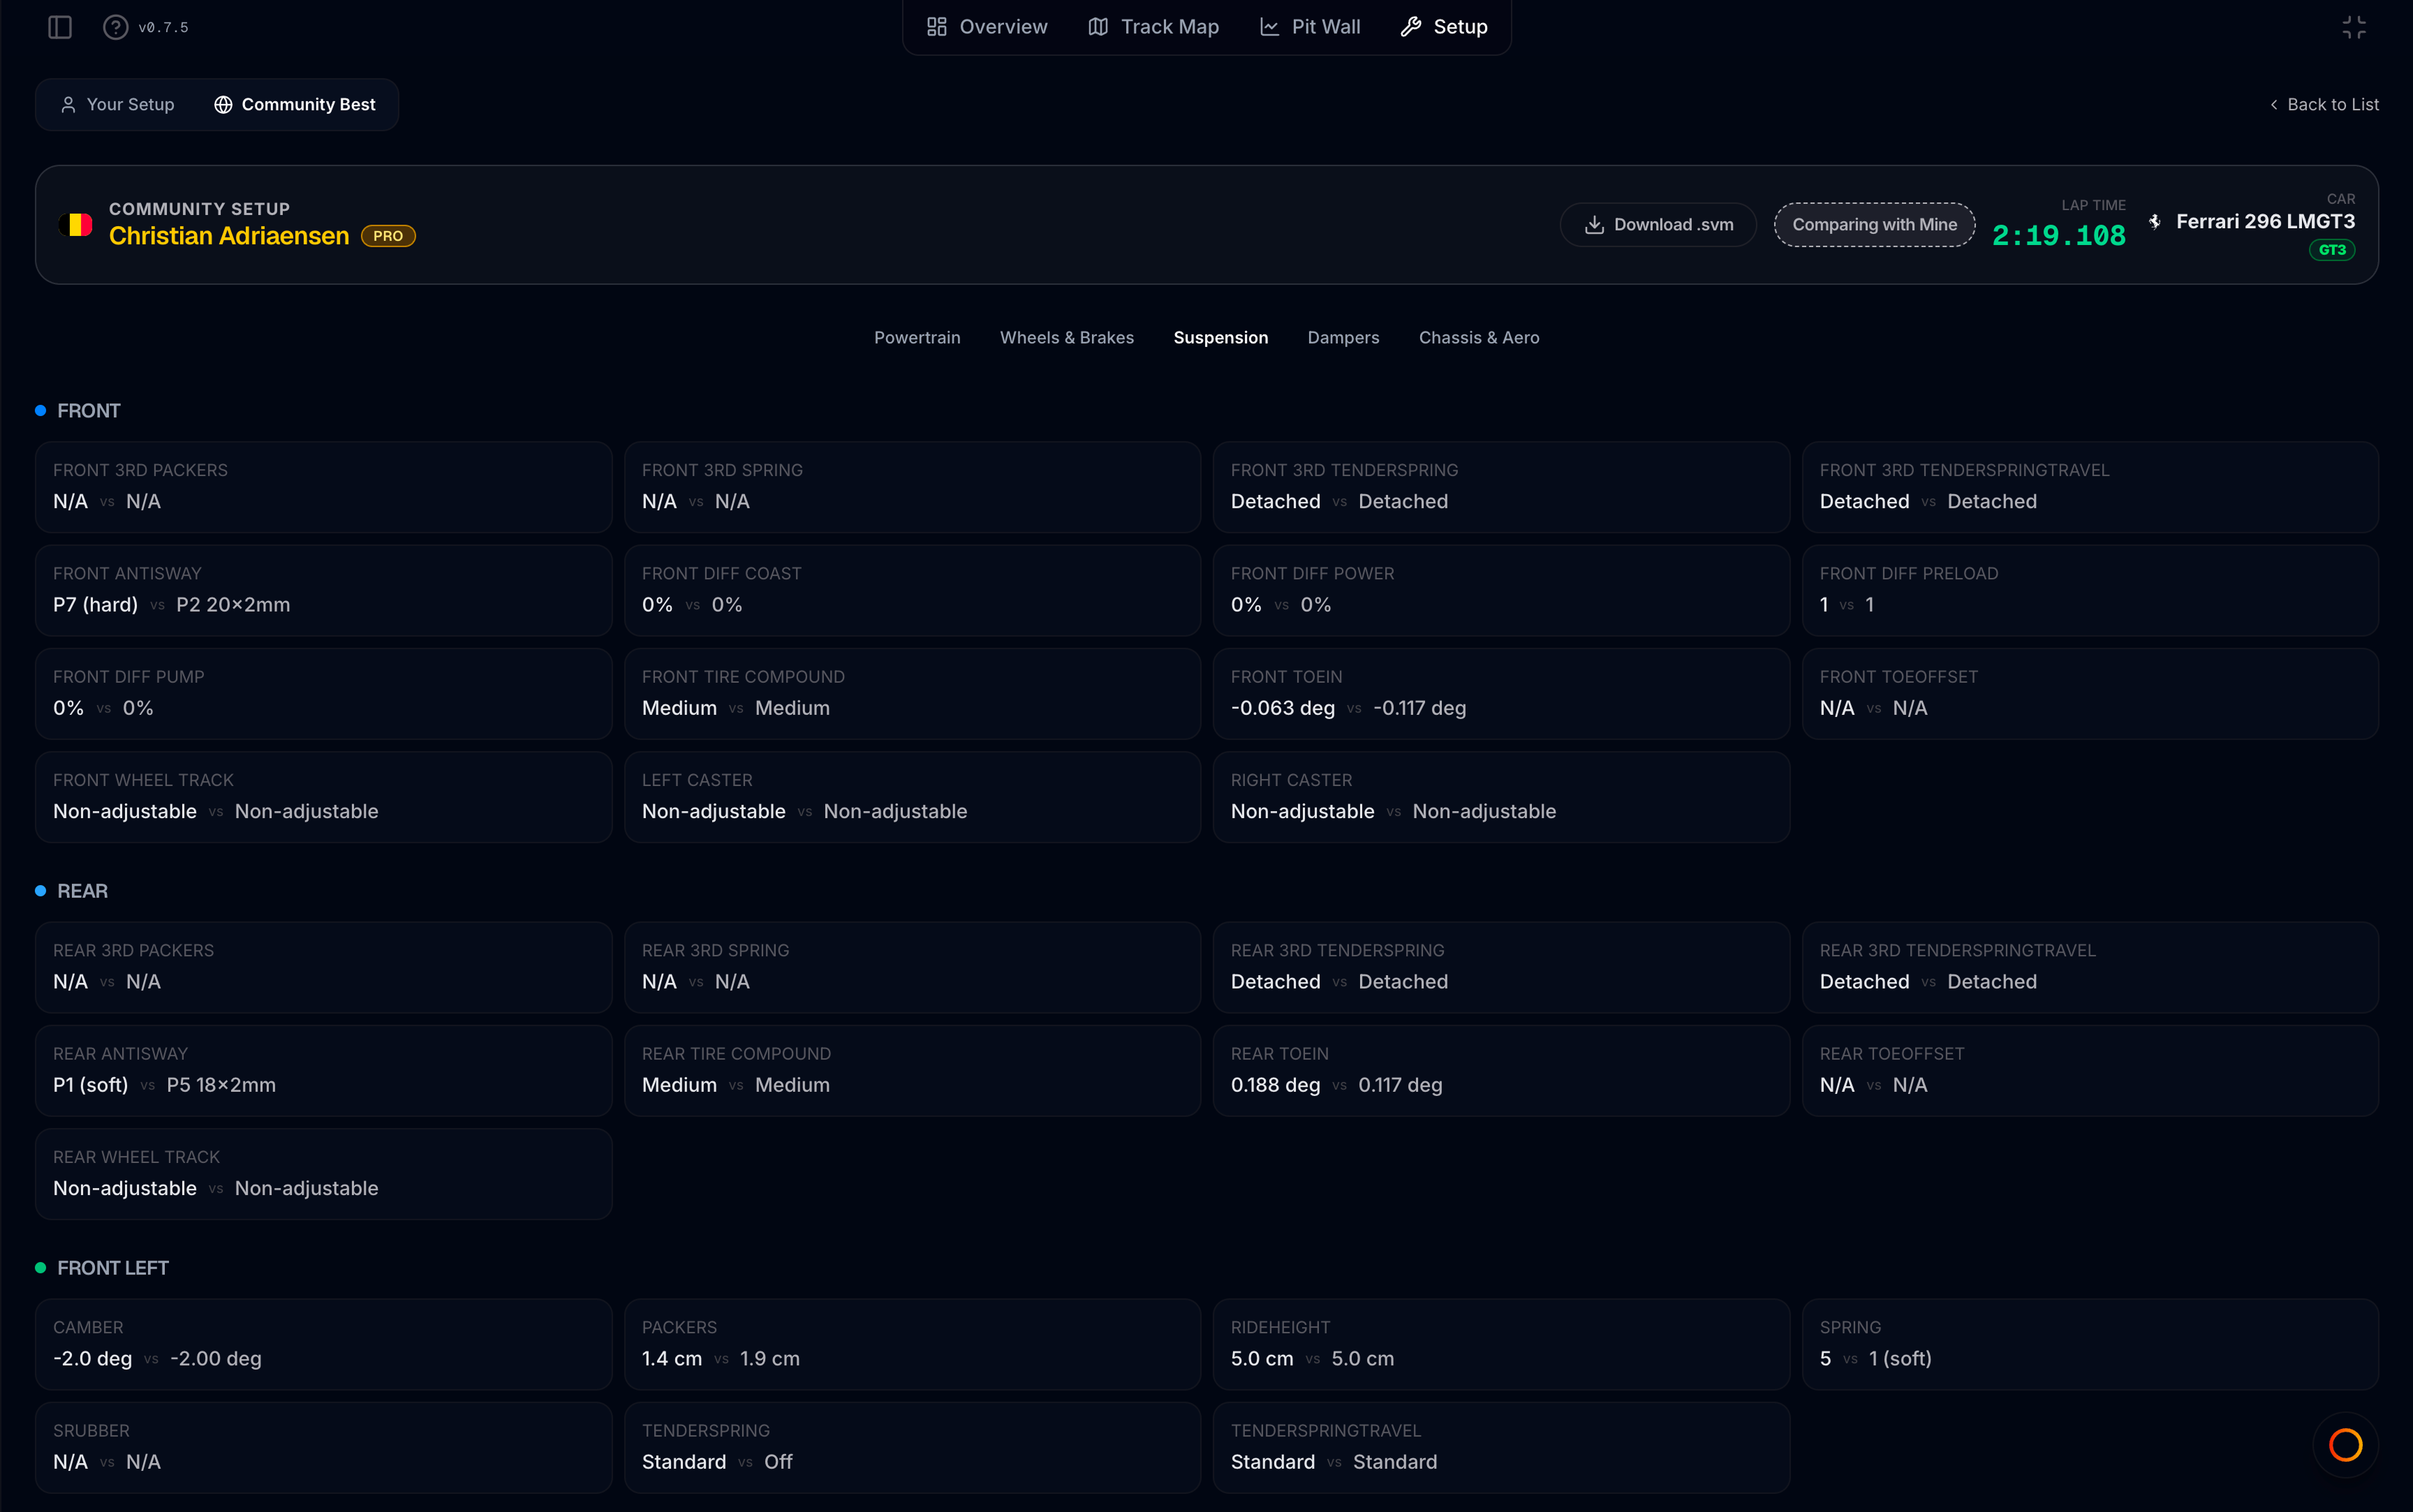Viewport: 2413px width, 1512px height.
Task: Click the Overview grid icon
Action: 936,27
